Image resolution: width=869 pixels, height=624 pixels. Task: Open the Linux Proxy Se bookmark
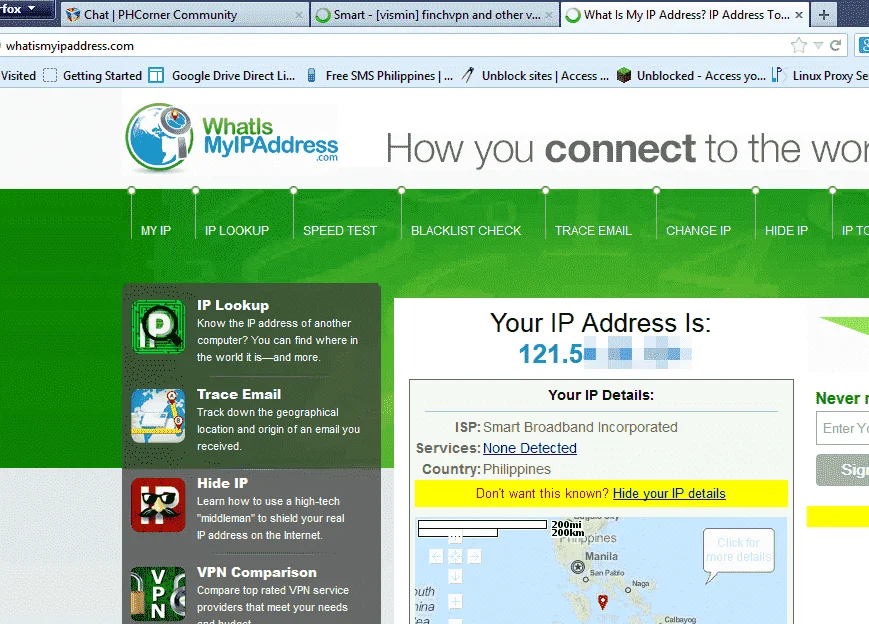[x=820, y=75]
